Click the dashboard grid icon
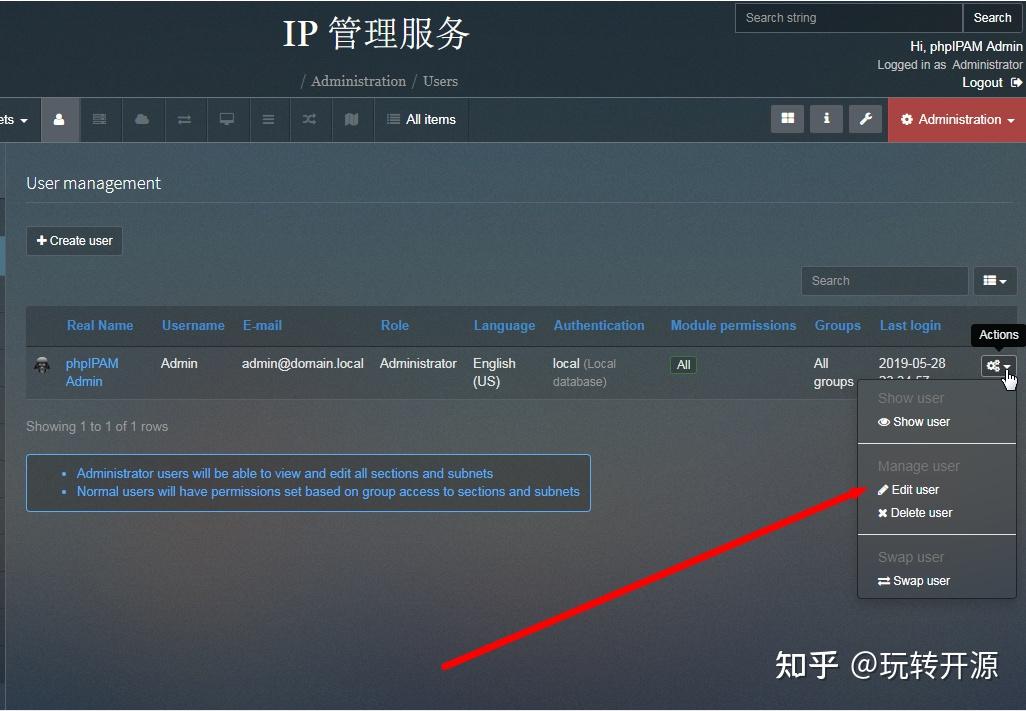The height and width of the screenshot is (711, 1026). pos(787,118)
